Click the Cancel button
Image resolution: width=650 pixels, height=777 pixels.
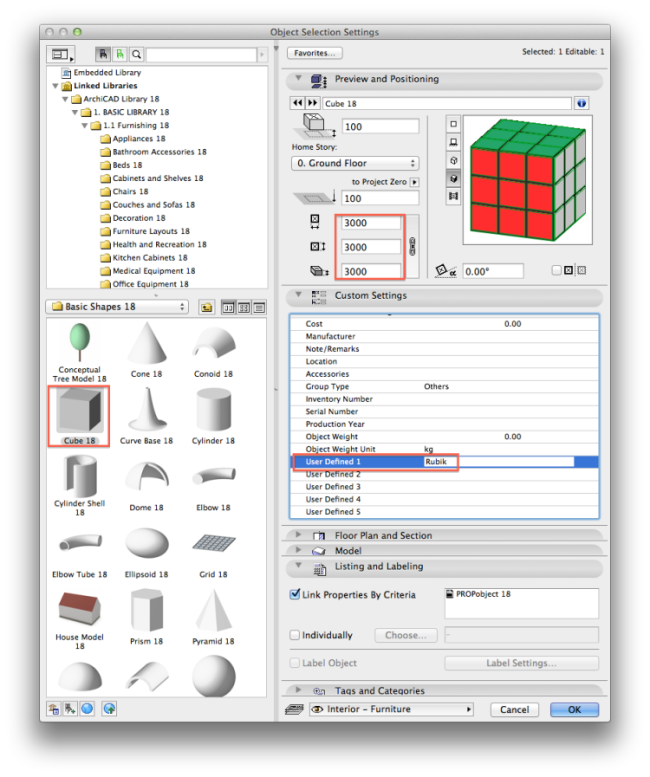(514, 710)
